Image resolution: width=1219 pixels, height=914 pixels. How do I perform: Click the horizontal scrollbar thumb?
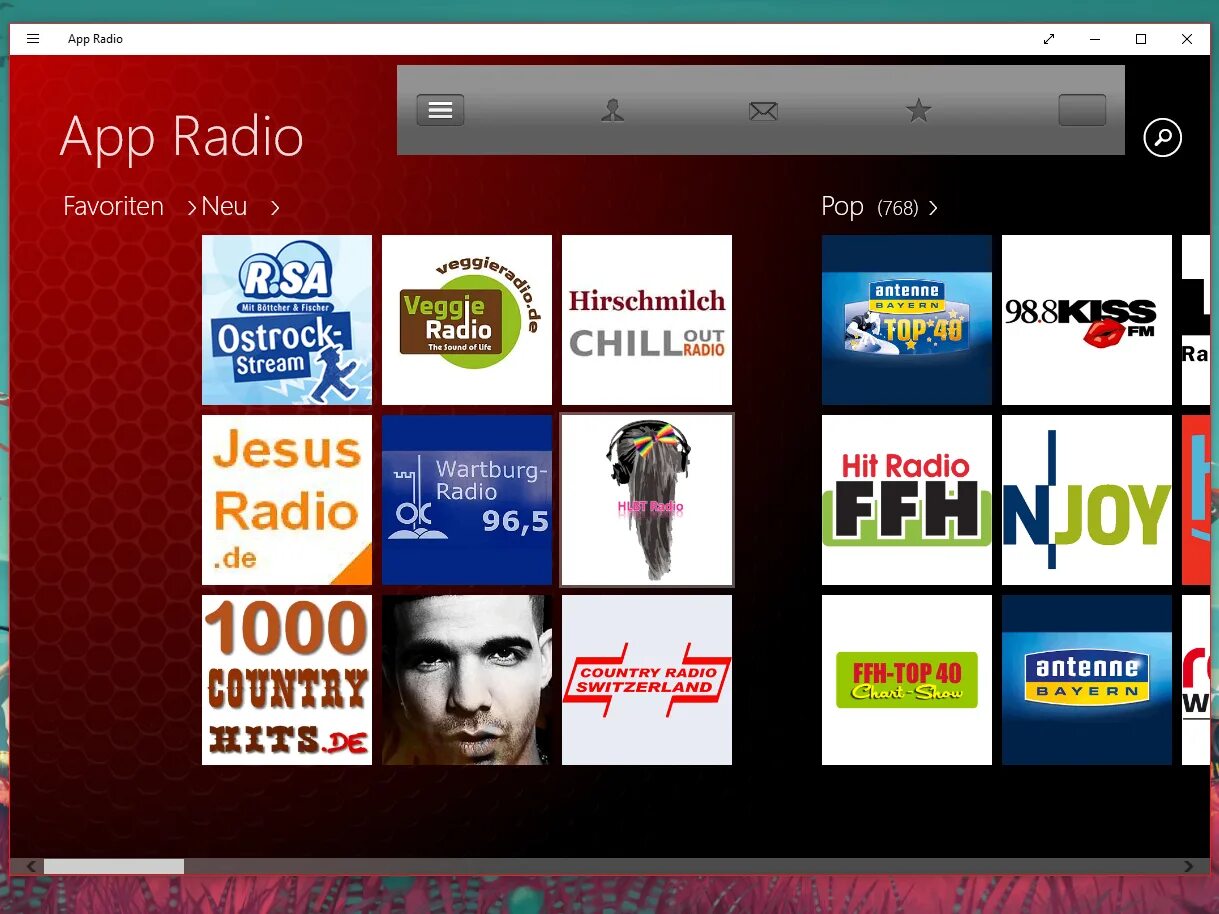114,866
